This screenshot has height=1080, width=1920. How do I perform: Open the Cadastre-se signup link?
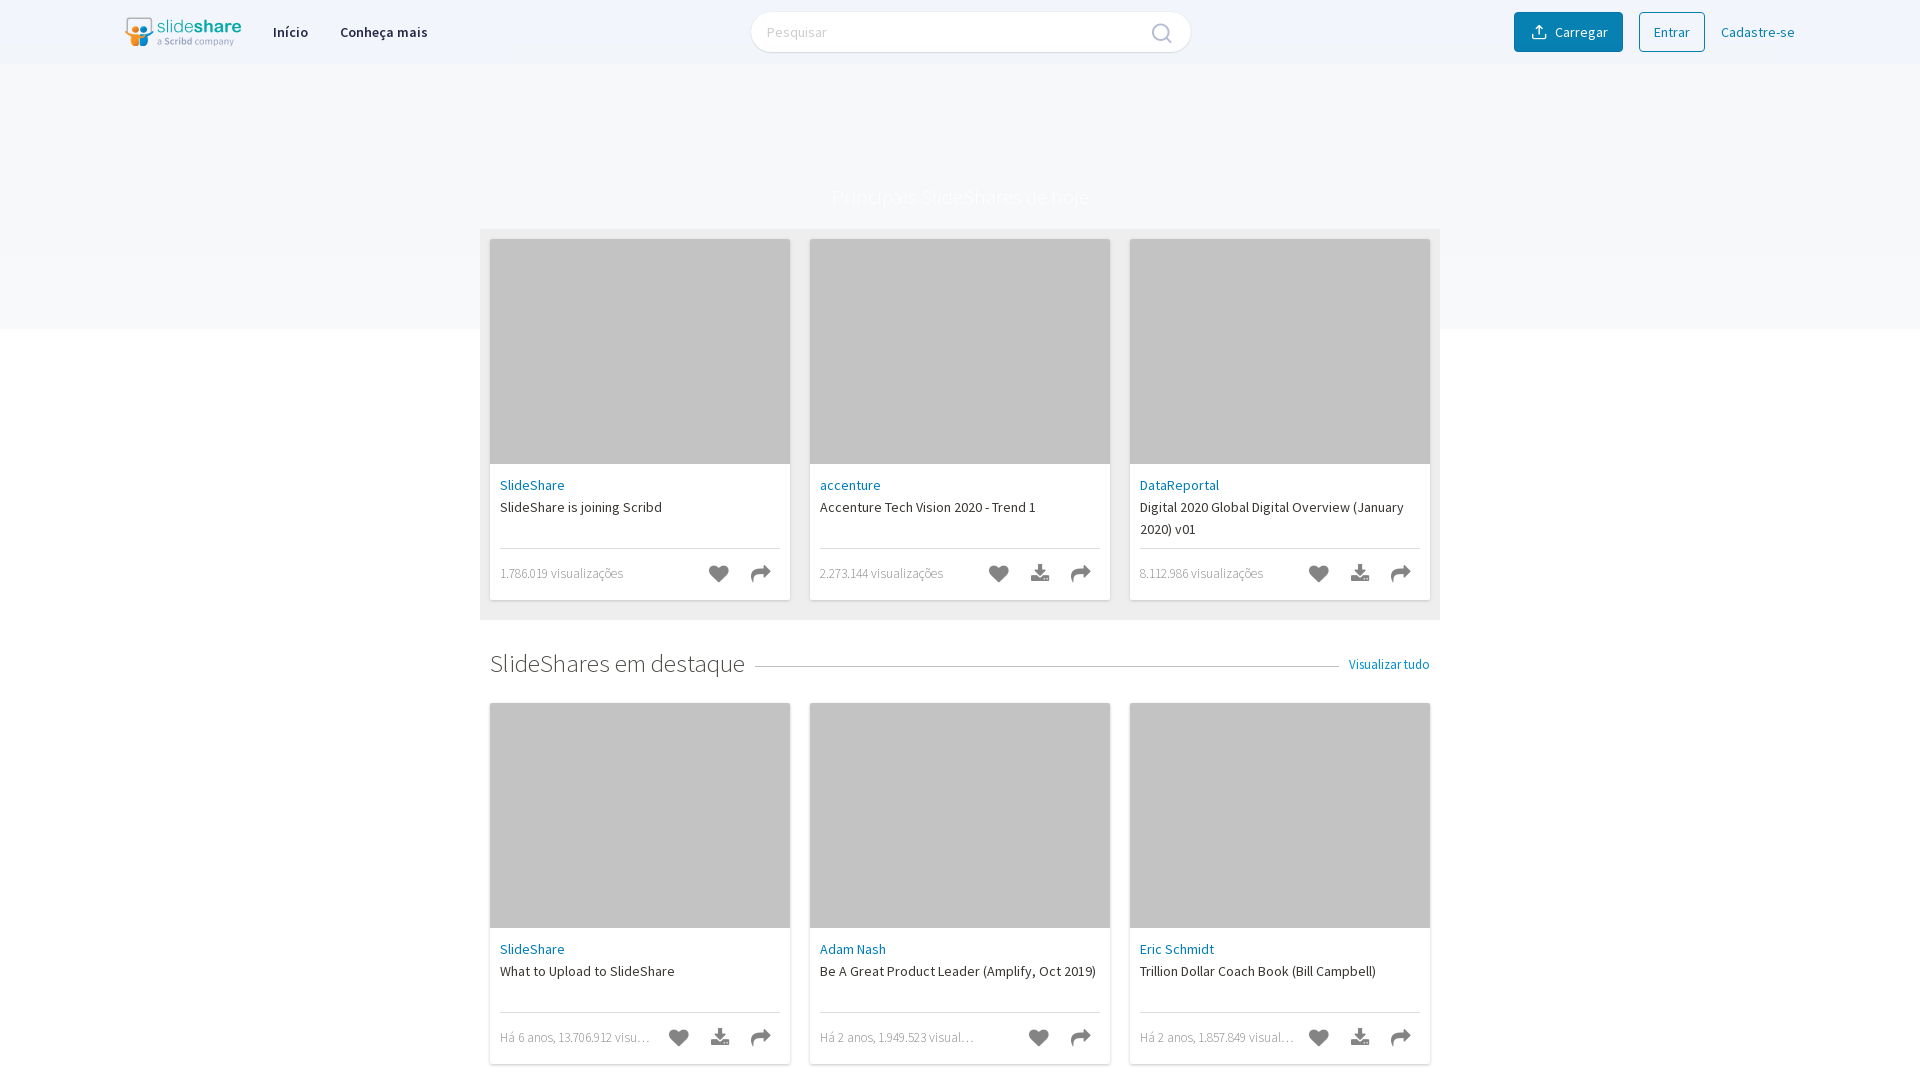coord(1757,32)
